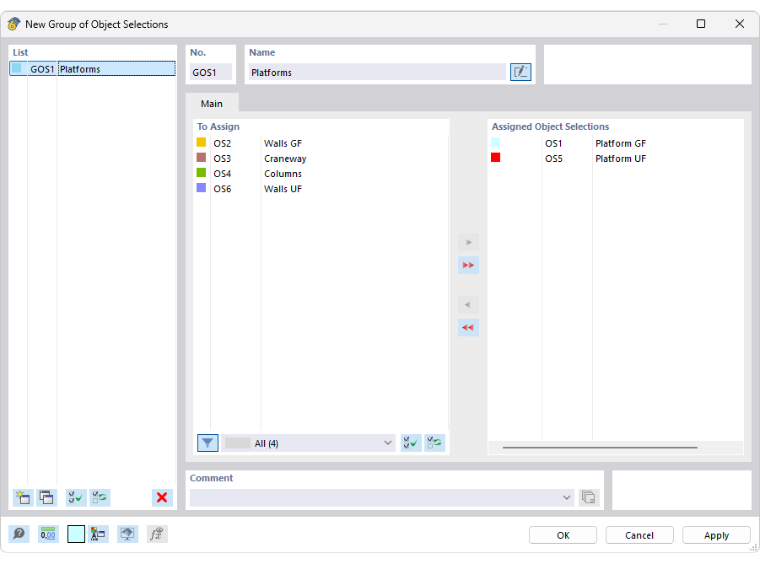This screenshot has height=563, width=760.
Task: Click invert selection icon under the List panel
Action: tap(100, 498)
